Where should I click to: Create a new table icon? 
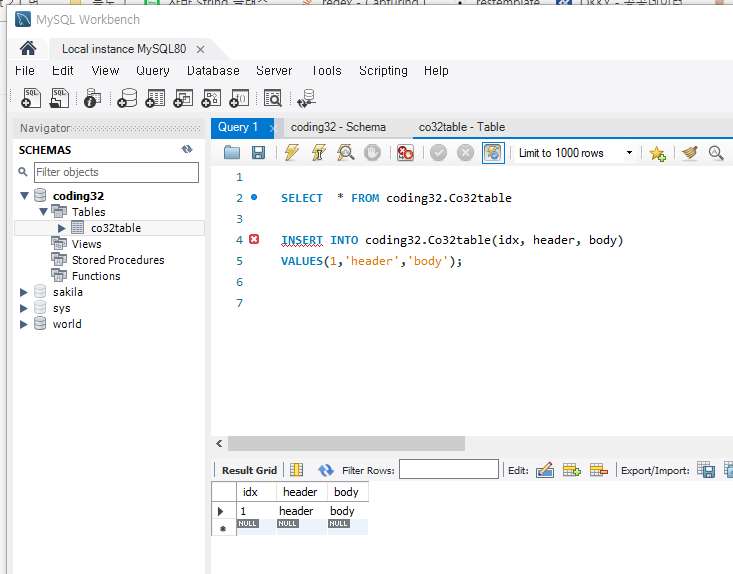point(155,98)
